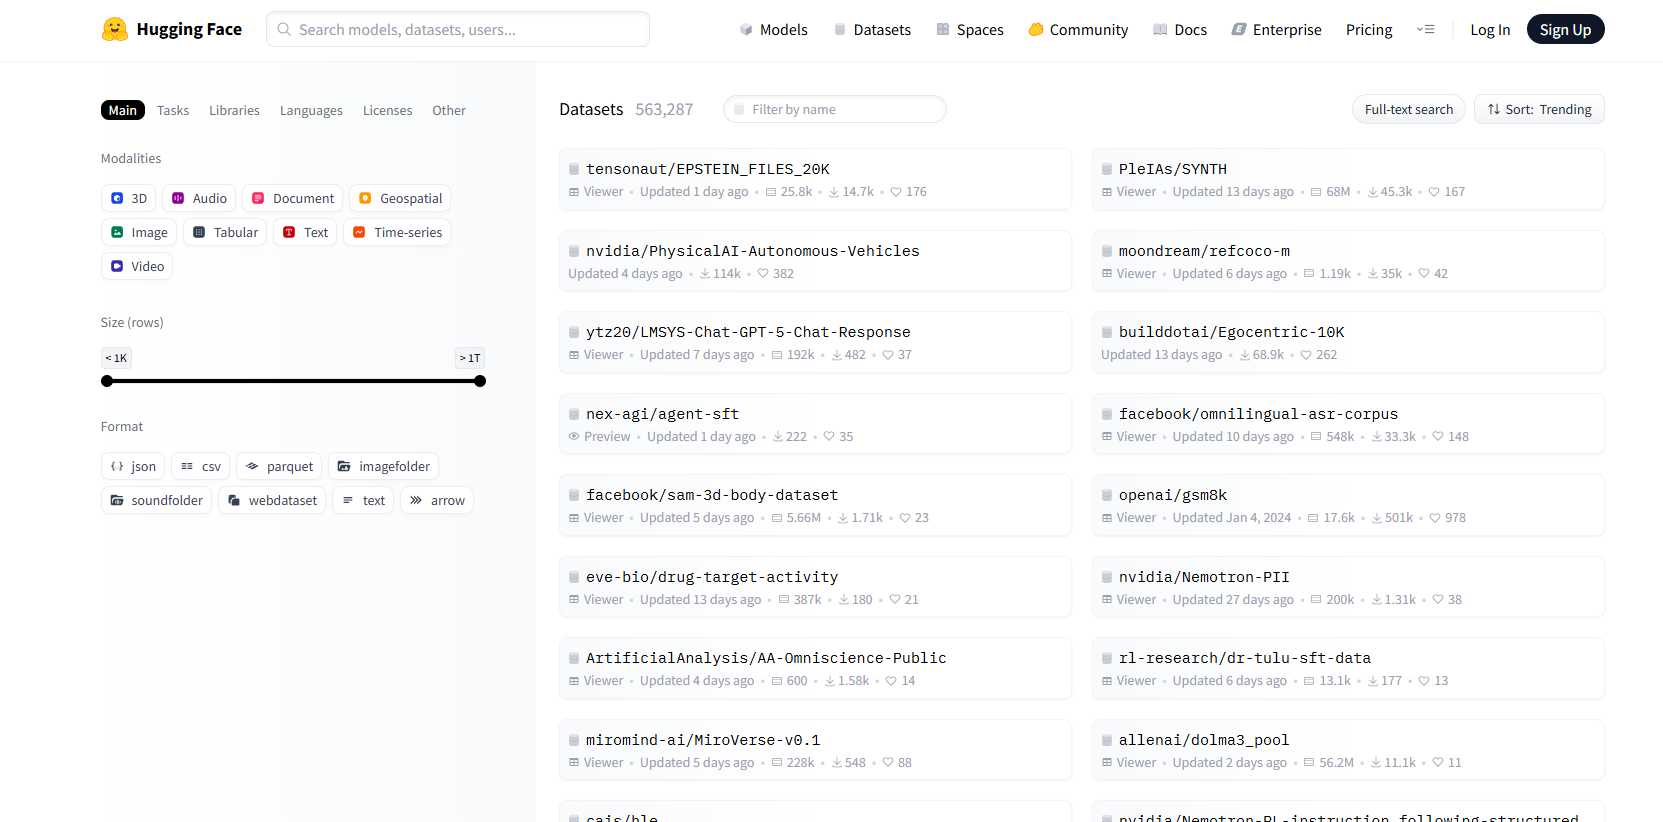Toggle the webdataset format filter
The width and height of the screenshot is (1663, 822).
[272, 500]
